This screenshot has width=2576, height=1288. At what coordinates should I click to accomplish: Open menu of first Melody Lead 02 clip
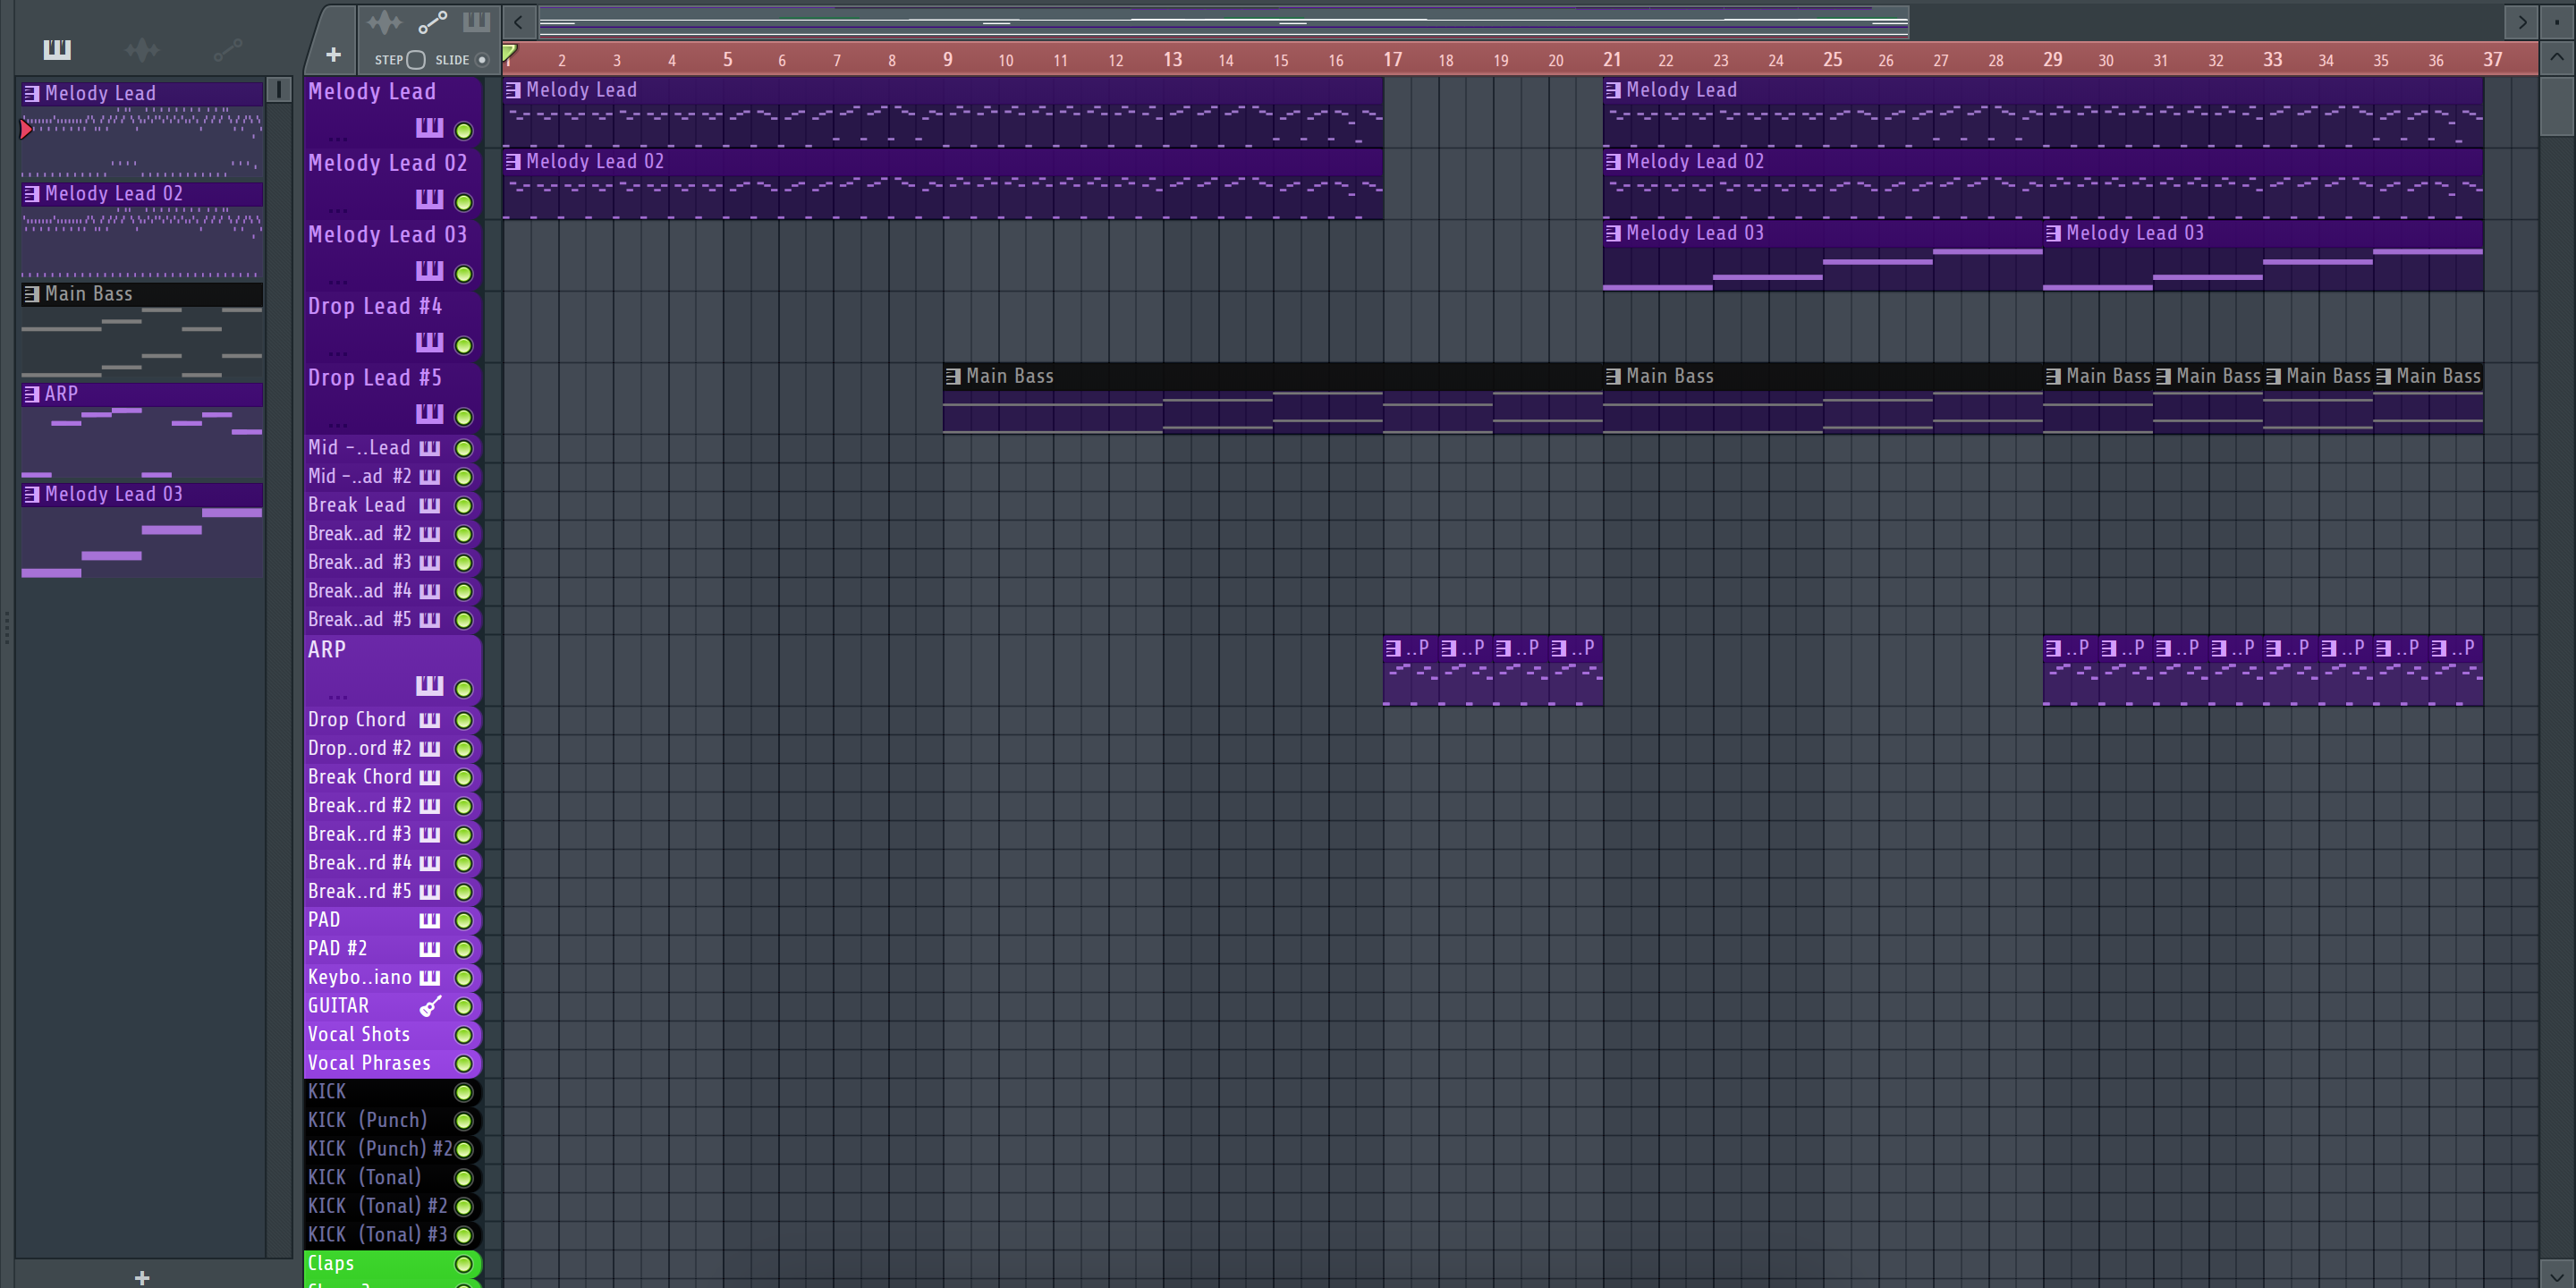(x=513, y=161)
